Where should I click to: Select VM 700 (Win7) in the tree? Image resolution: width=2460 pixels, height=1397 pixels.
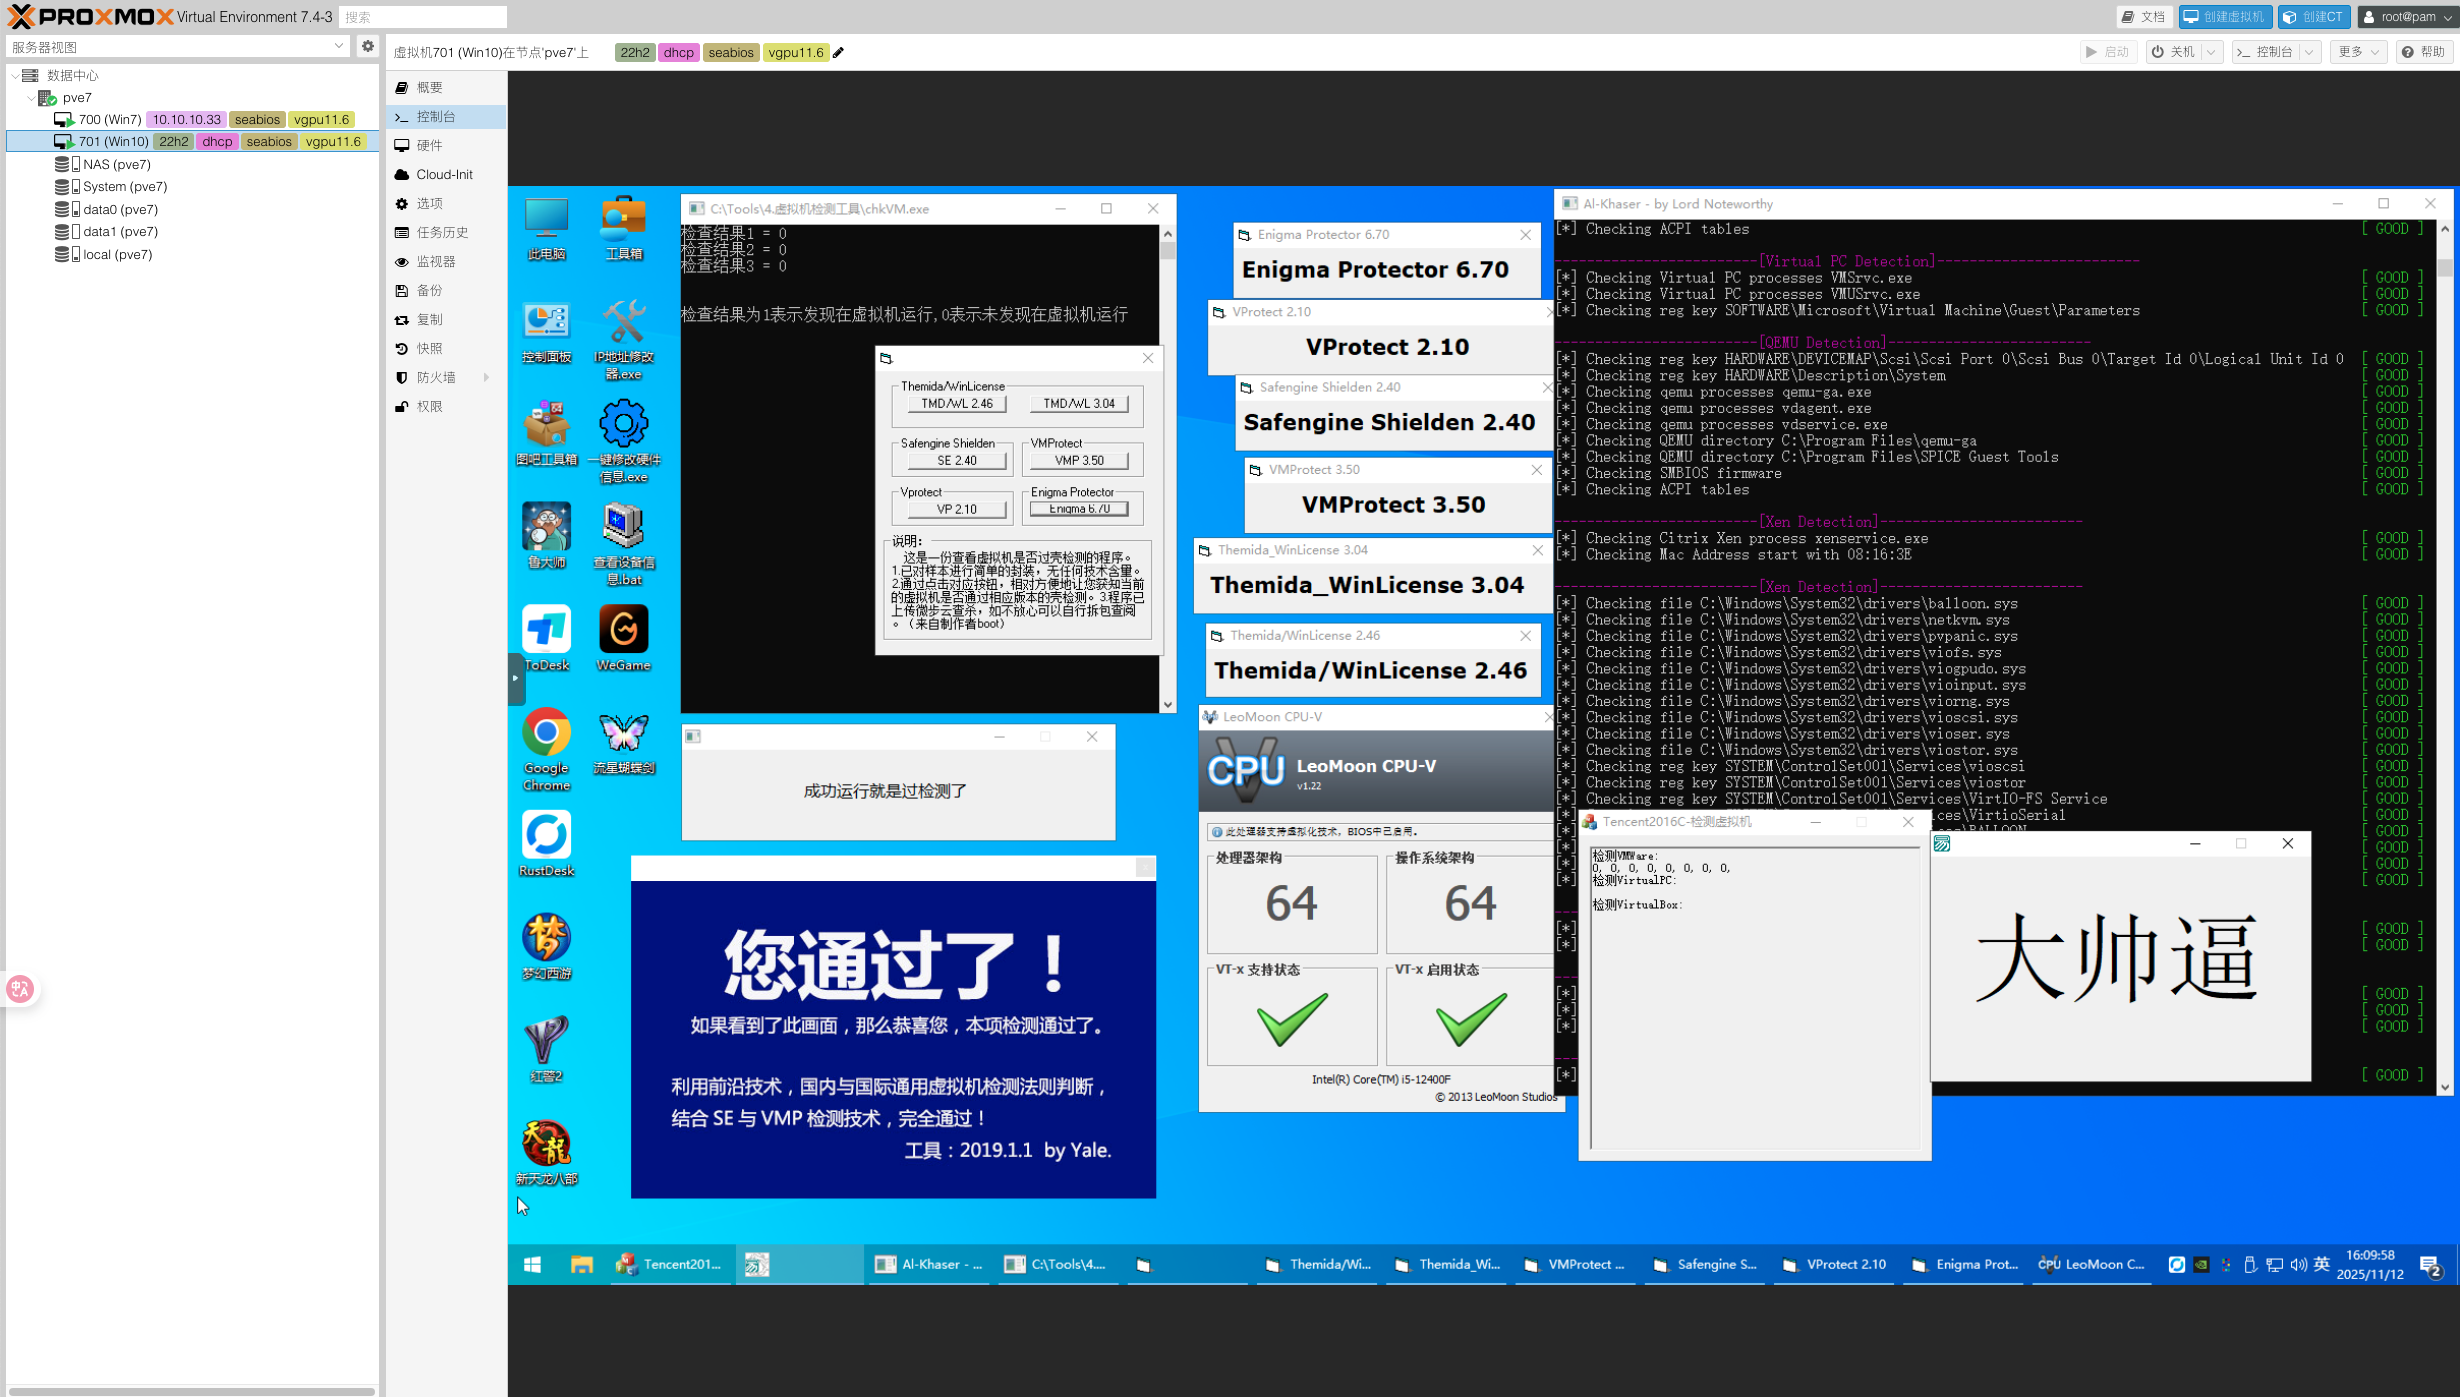110,119
